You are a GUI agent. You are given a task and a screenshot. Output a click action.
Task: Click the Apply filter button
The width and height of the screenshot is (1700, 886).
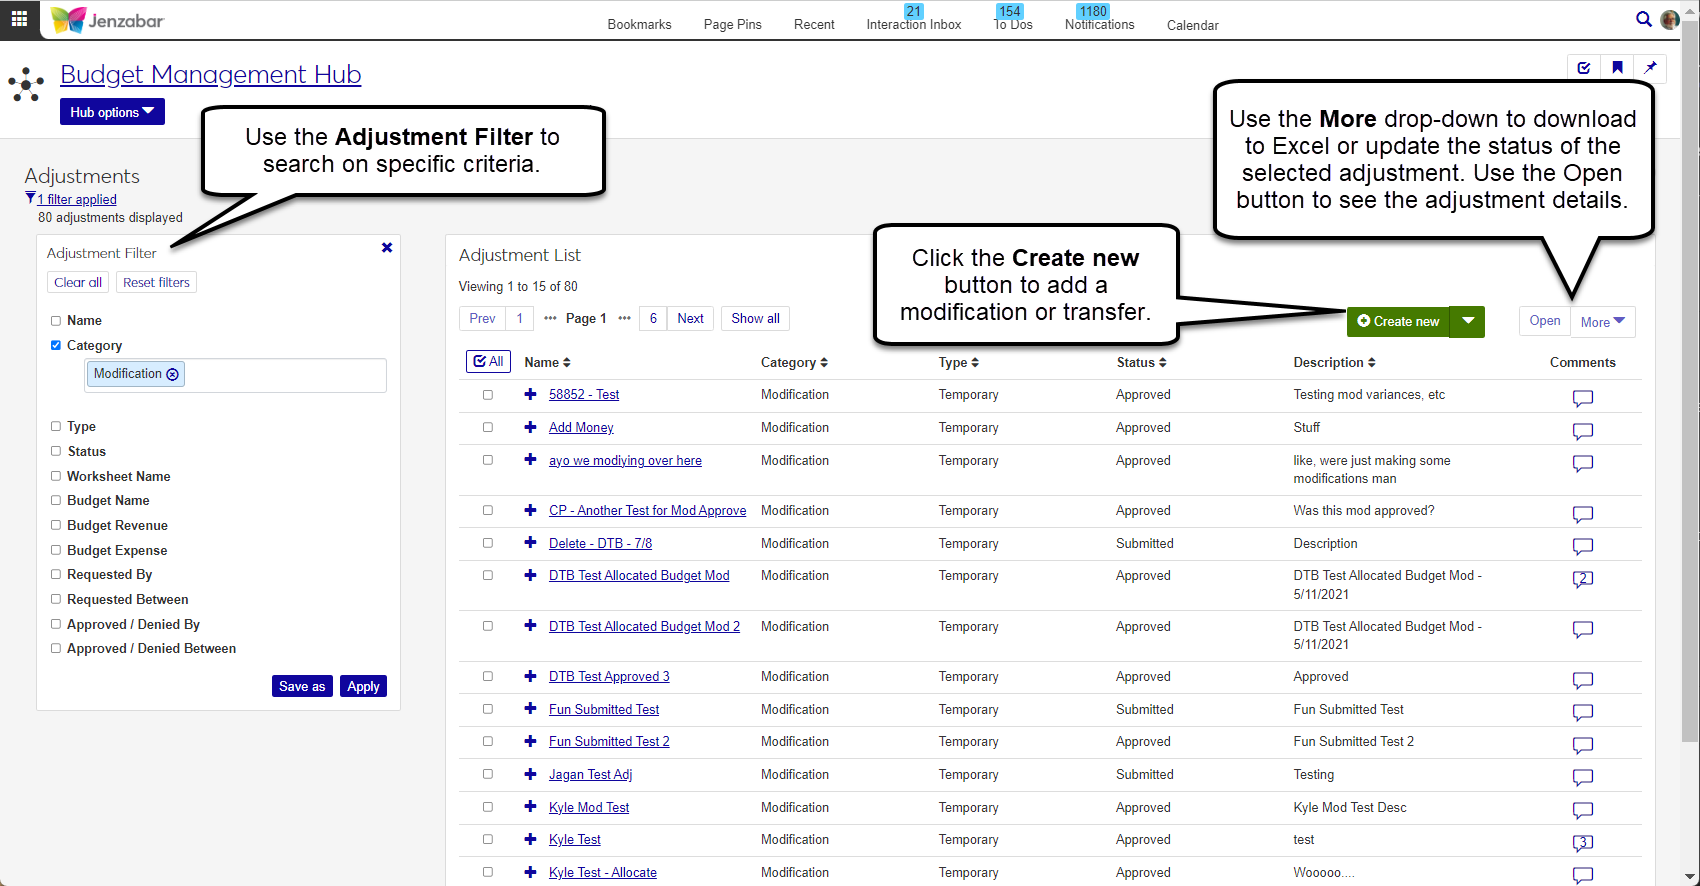point(363,686)
